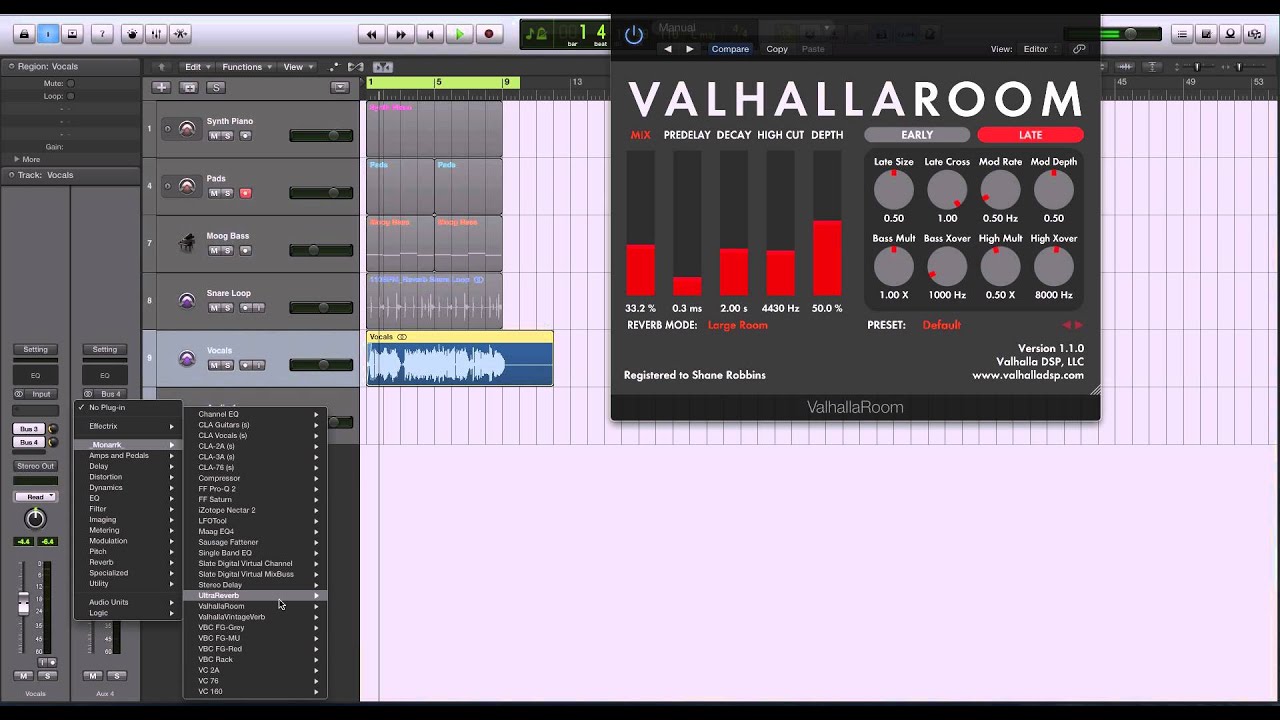The width and height of the screenshot is (1280, 720).
Task: Open the Effectrix submenu
Action: point(128,426)
